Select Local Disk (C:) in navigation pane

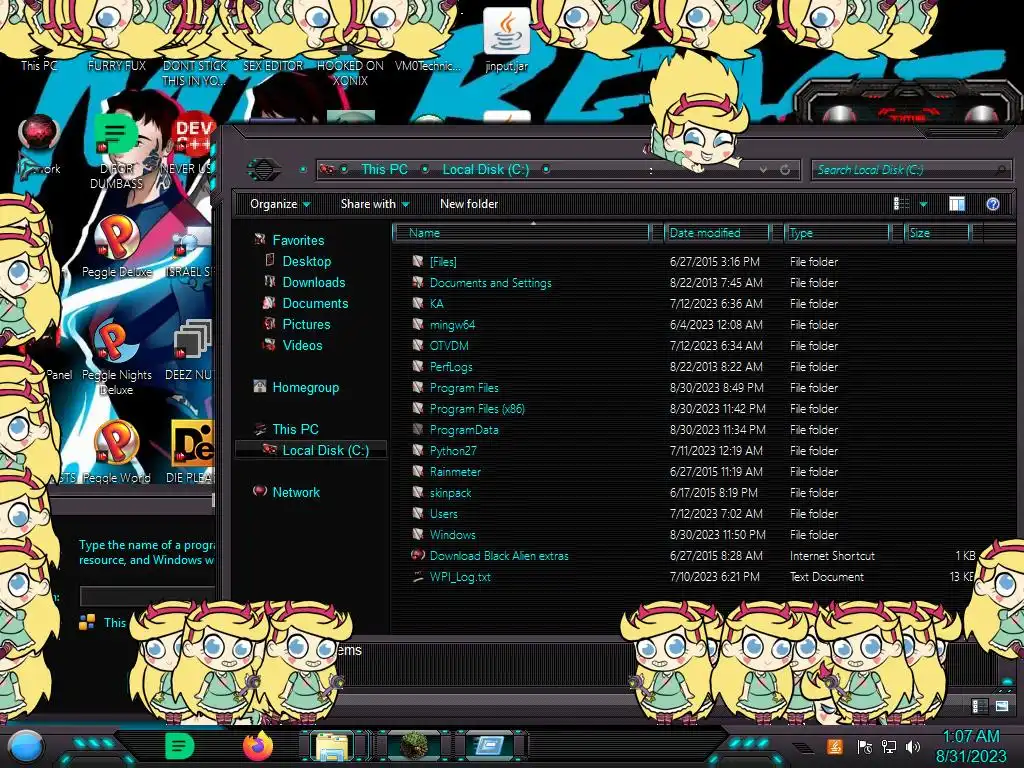(311, 450)
